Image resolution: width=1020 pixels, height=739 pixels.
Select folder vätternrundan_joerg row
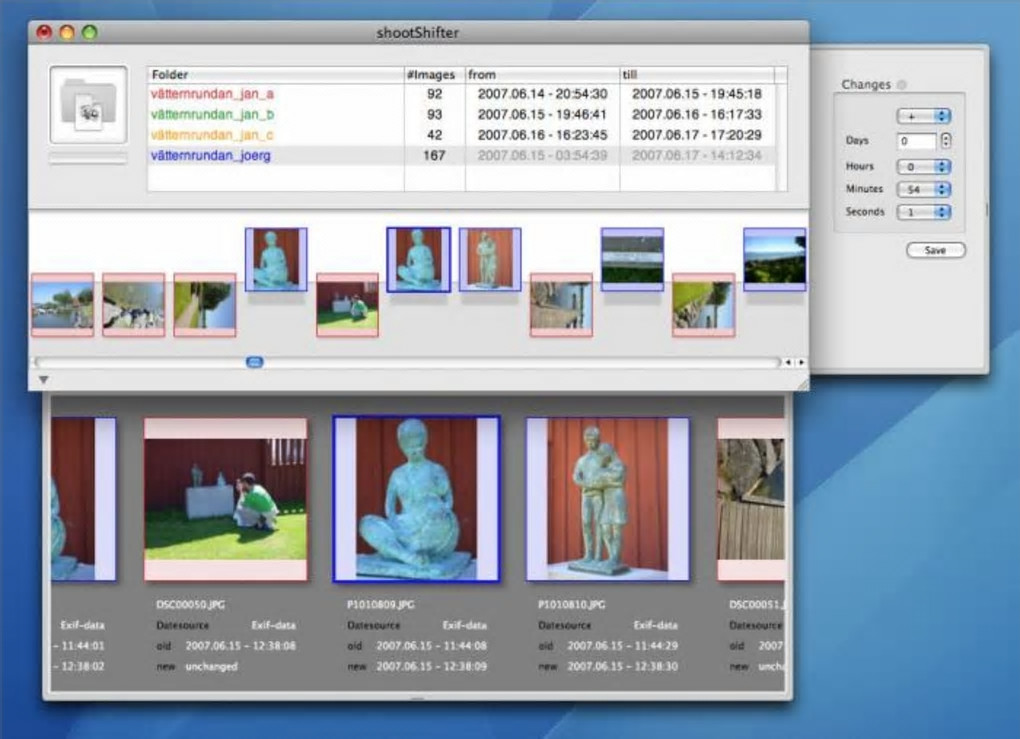pos(461,155)
